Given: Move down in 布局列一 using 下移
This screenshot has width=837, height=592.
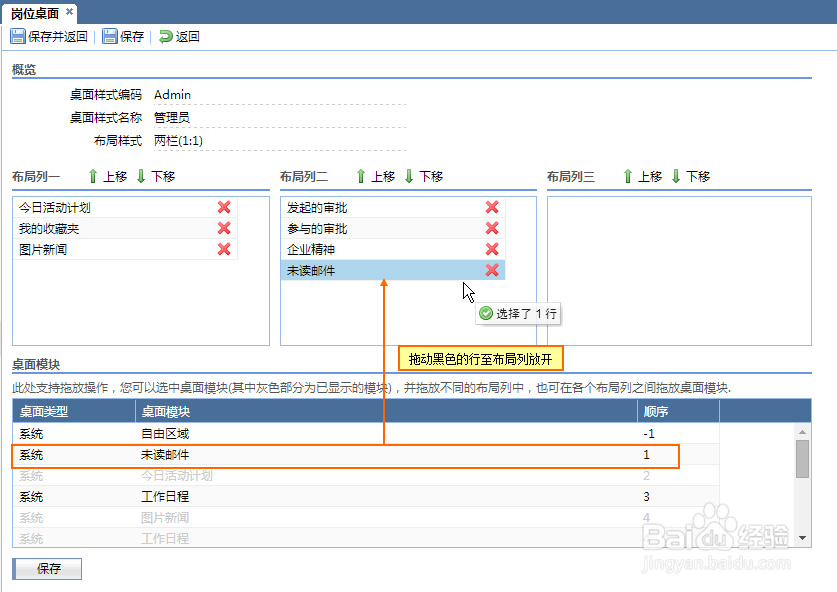Looking at the screenshot, I should 156,176.
